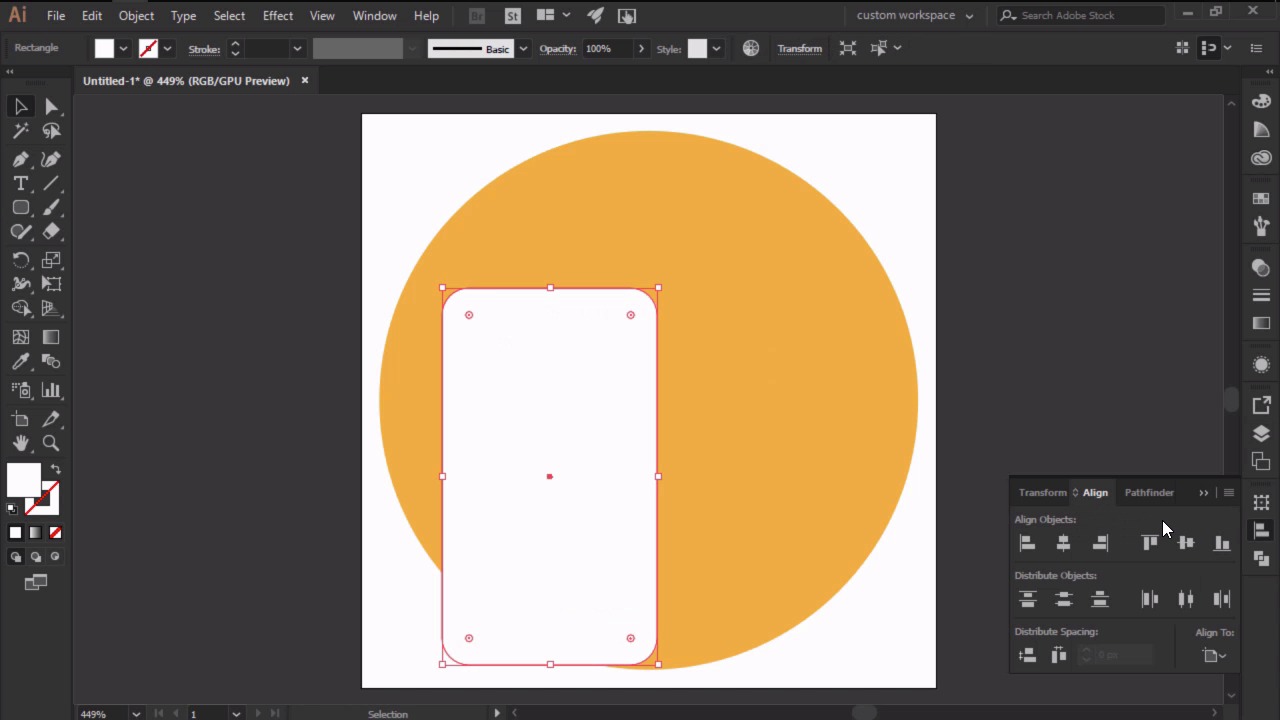Open the Object menu
Image resolution: width=1280 pixels, height=720 pixels.
pos(136,15)
